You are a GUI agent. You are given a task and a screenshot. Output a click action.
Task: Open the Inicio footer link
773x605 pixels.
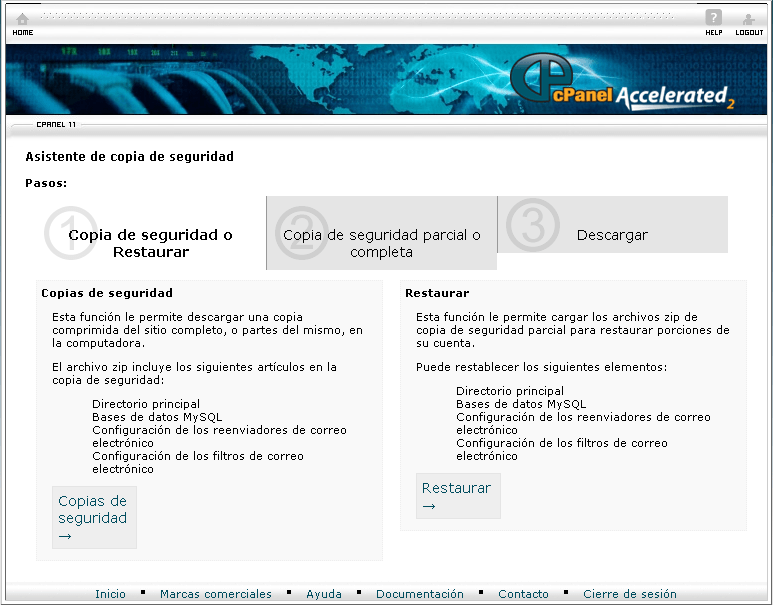point(110,594)
